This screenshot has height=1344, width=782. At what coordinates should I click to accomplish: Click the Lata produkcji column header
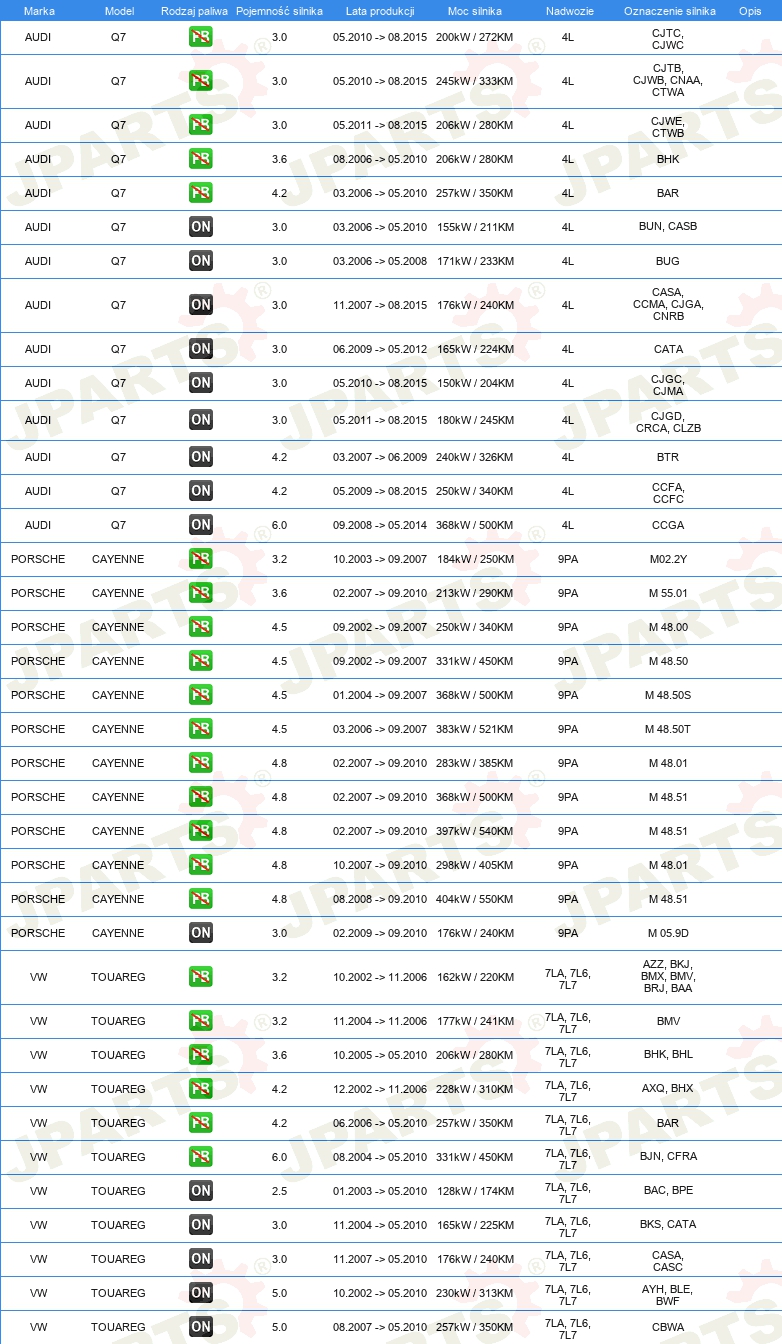[x=380, y=10]
